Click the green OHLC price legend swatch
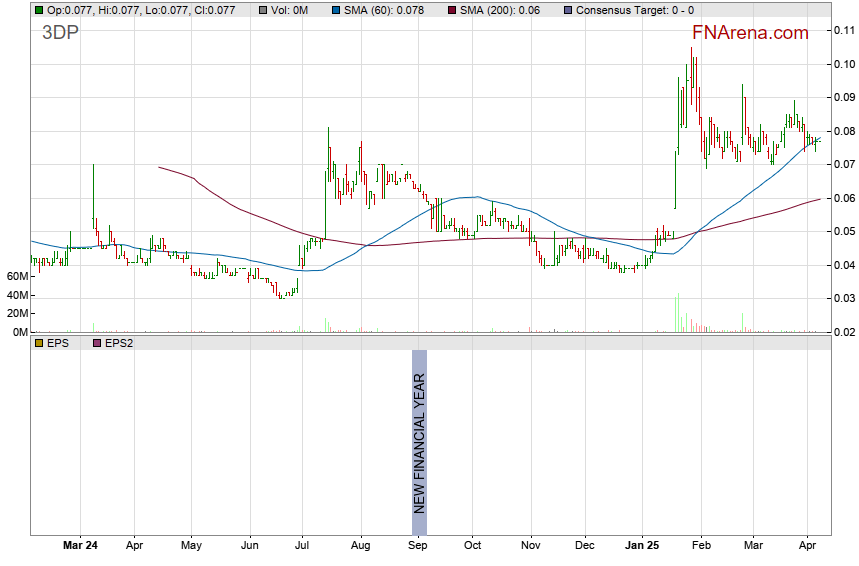This screenshot has height=566, width=859. [x=38, y=10]
